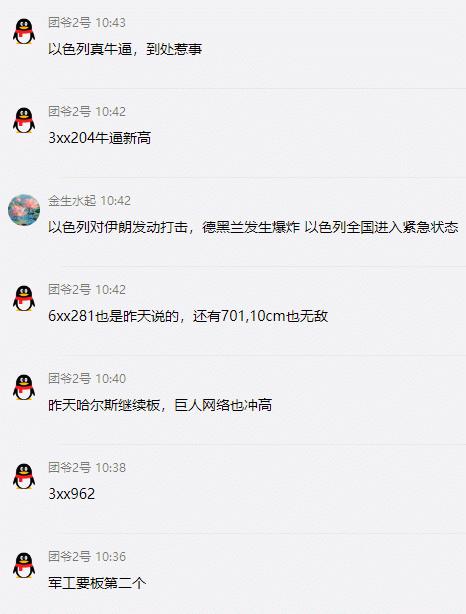Click 团爷2号 name at 10:36
Image resolution: width=466 pixels, height=614 pixels.
69,556
